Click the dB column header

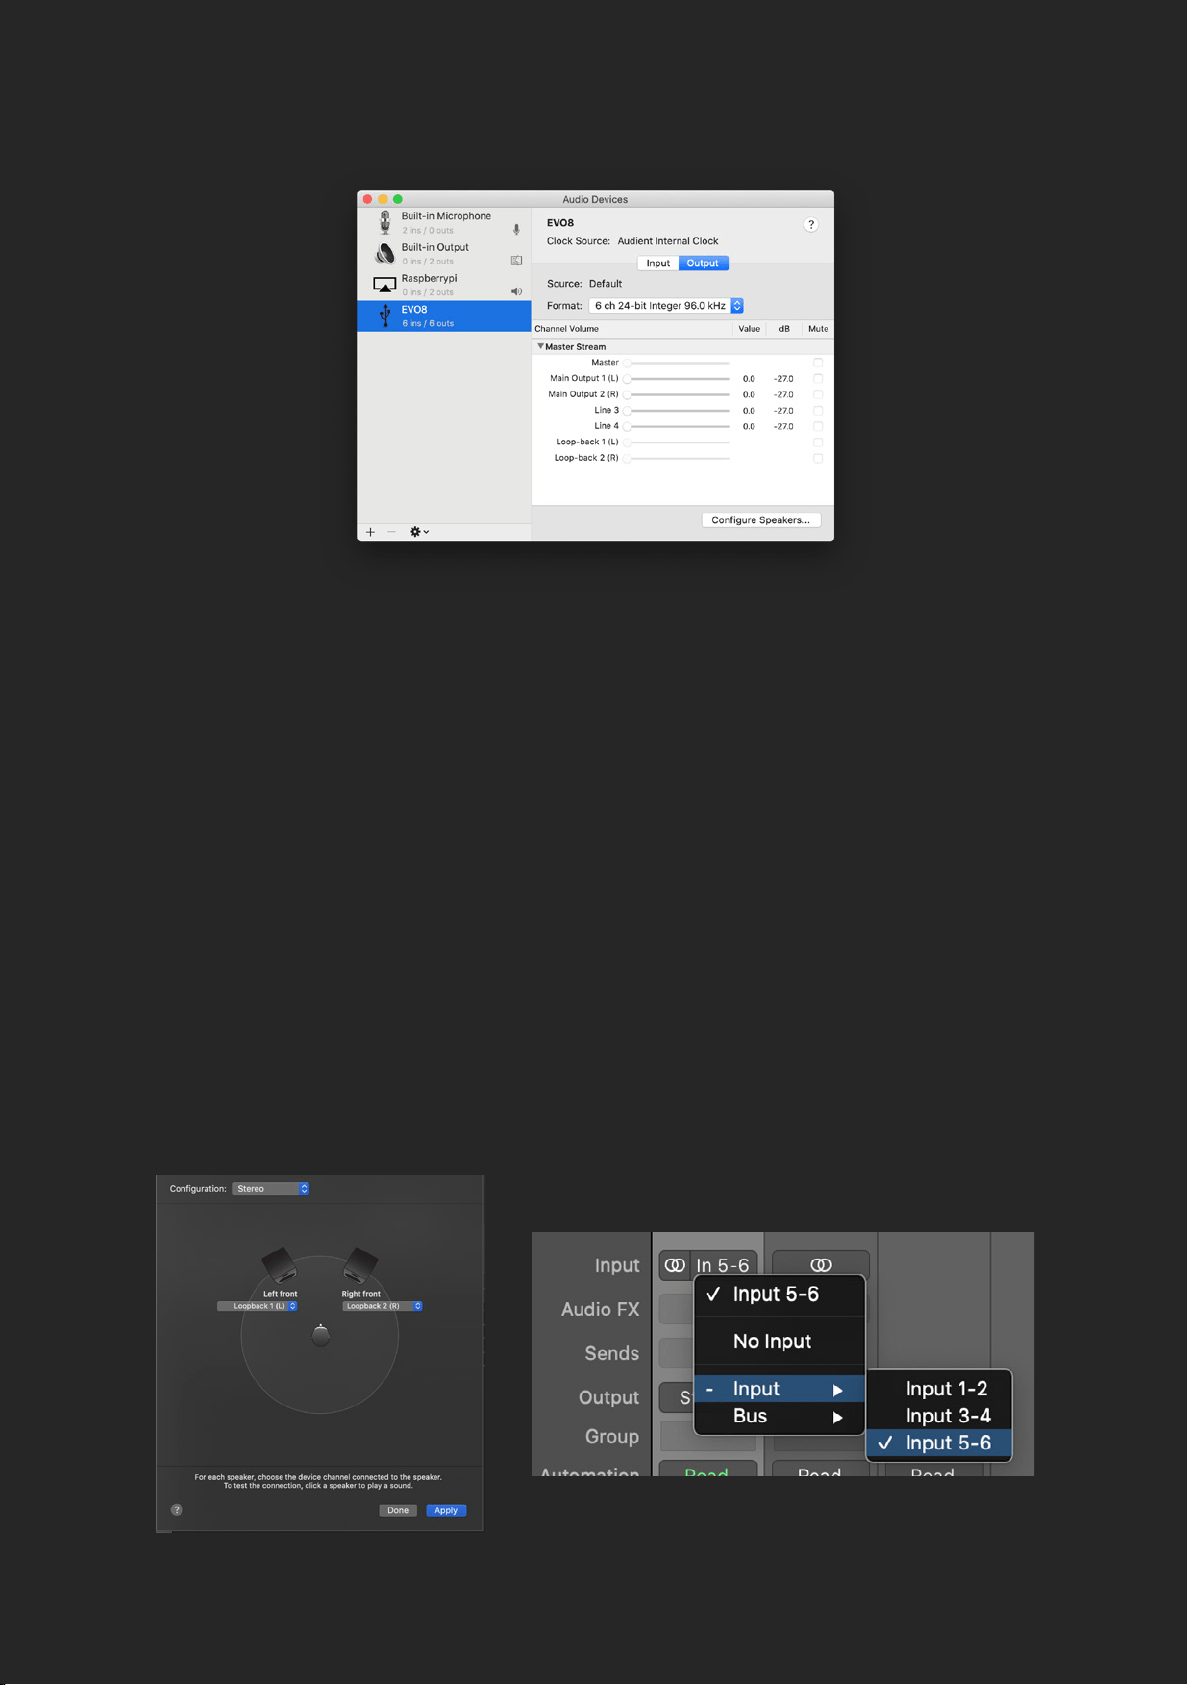(x=784, y=329)
